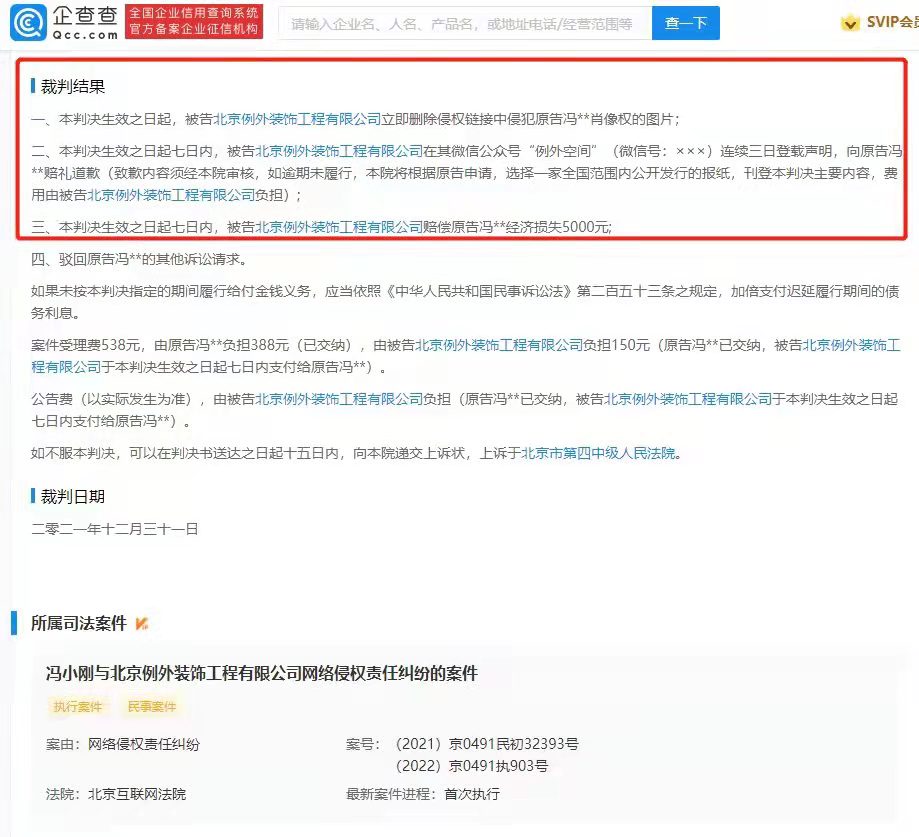919x837 pixels.
Task: Click text 案件受理费538元
Action: pos(86,345)
